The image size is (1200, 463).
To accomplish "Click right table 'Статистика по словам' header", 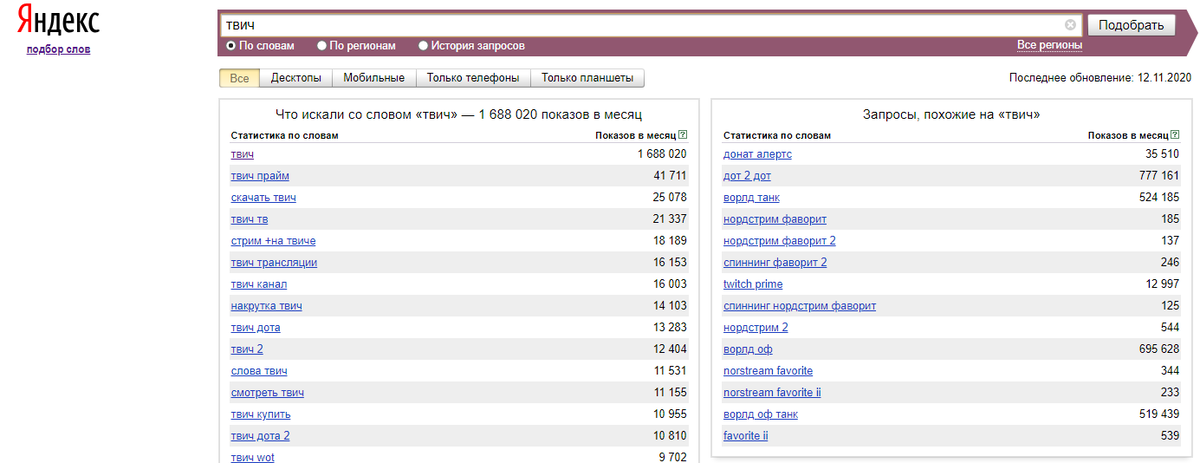I will point(777,135).
